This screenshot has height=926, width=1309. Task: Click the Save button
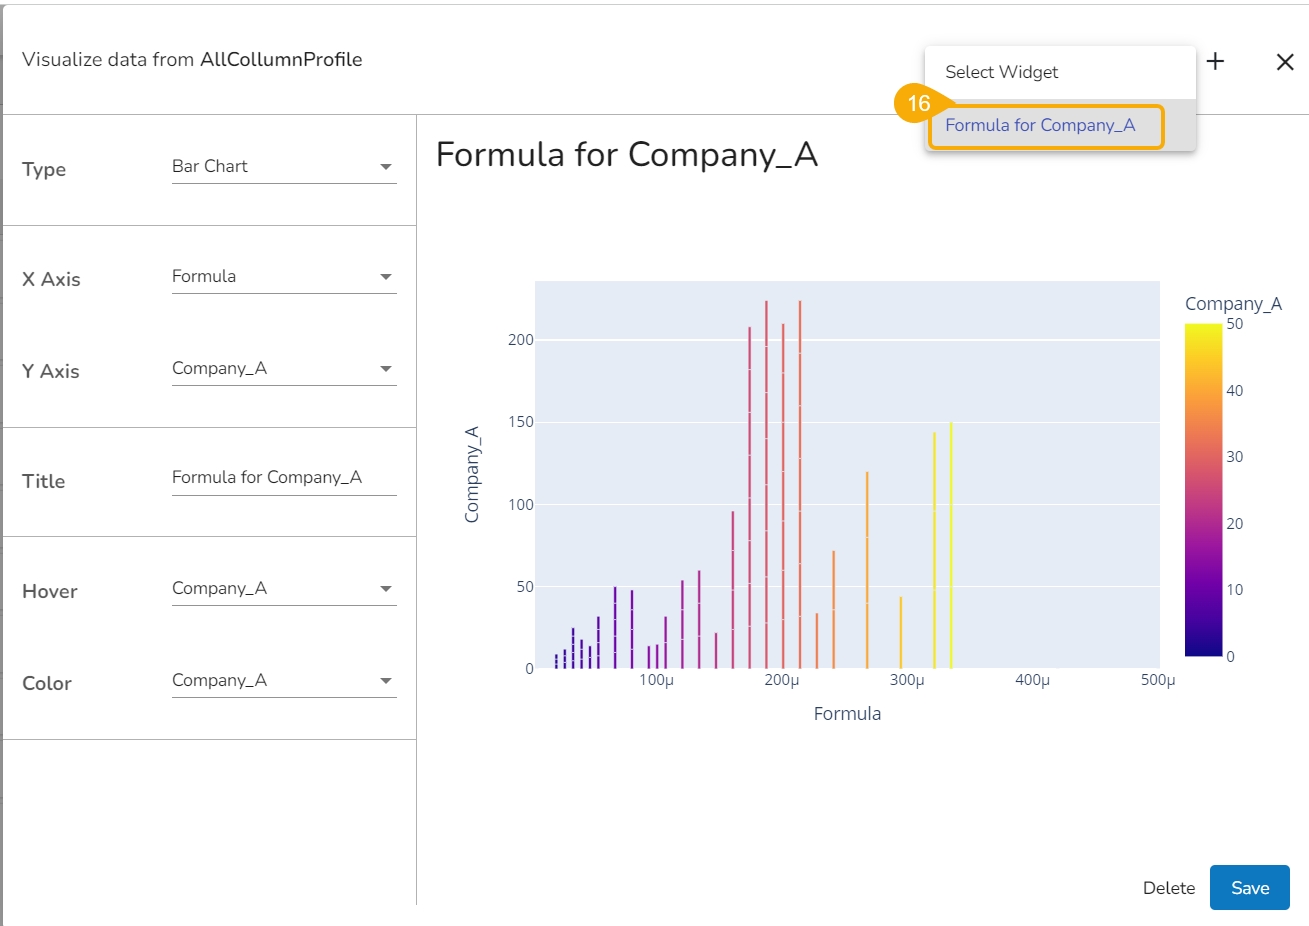click(1249, 888)
